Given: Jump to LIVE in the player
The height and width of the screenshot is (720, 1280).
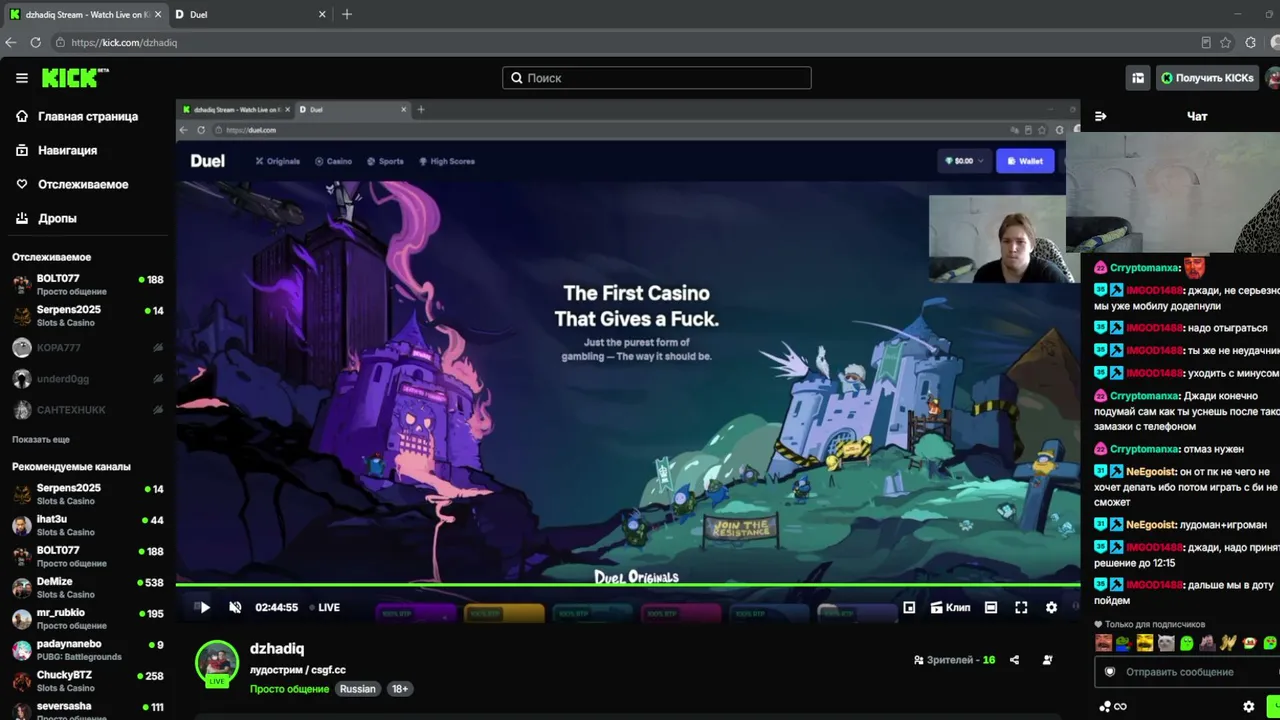Looking at the screenshot, I should coord(325,607).
